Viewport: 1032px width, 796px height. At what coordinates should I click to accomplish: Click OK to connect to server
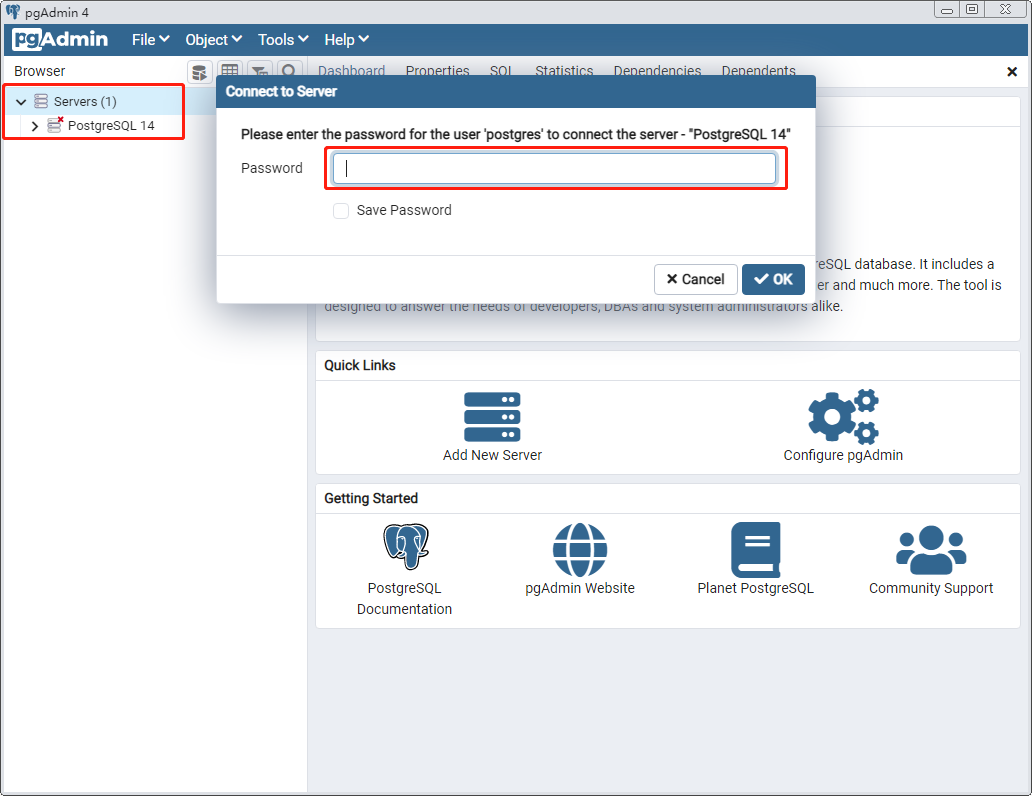click(x=773, y=279)
